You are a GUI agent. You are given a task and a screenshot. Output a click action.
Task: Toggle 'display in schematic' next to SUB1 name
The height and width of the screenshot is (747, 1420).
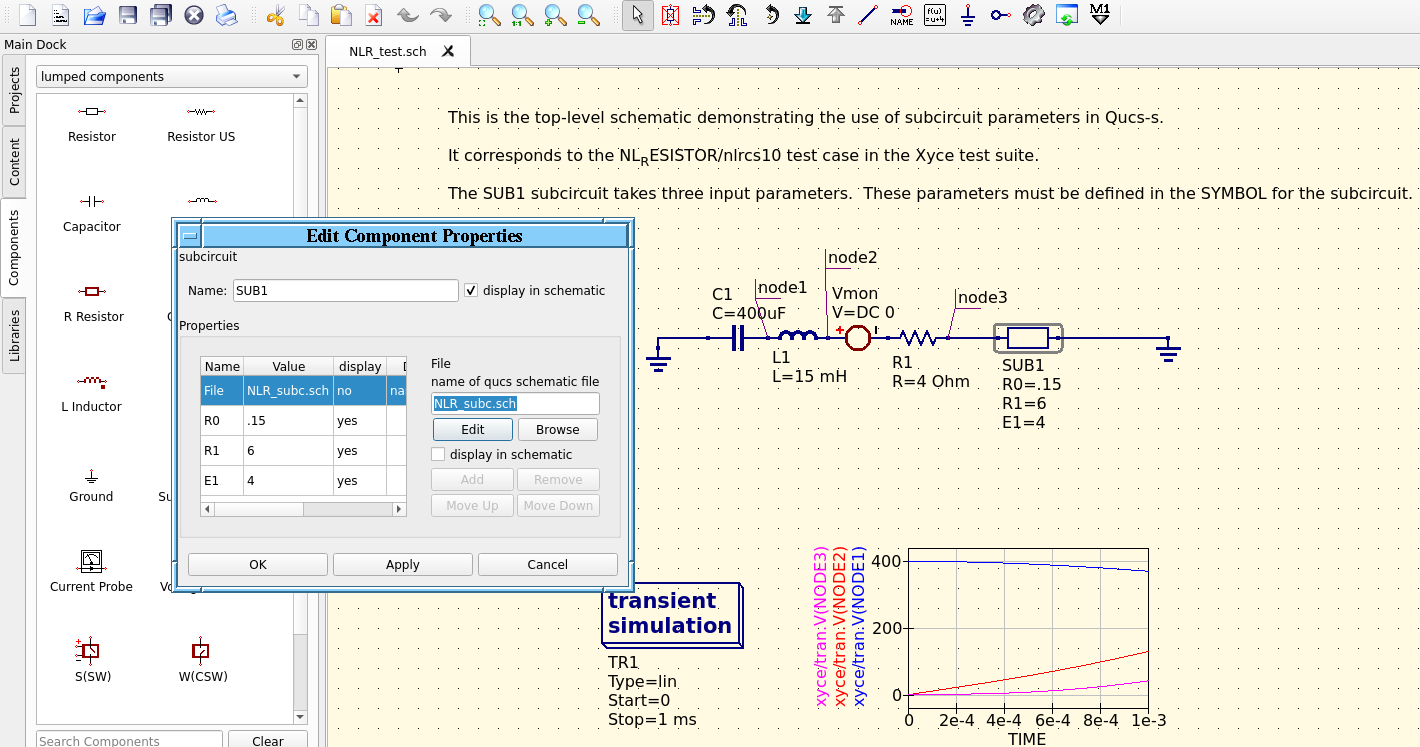pos(470,290)
